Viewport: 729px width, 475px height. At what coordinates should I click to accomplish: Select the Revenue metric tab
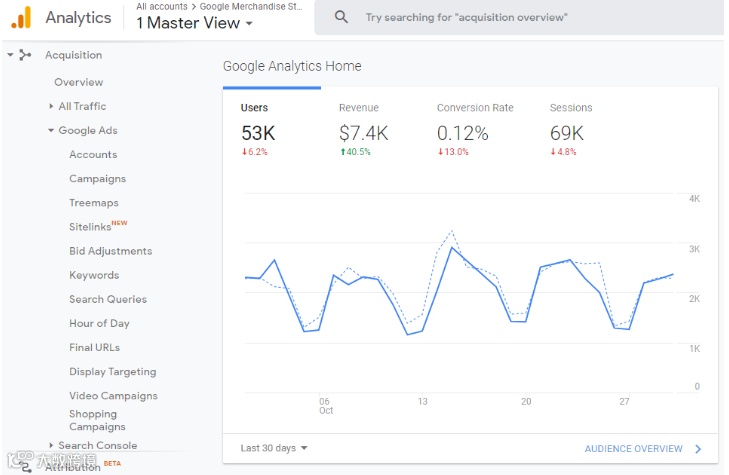[x=370, y=130]
